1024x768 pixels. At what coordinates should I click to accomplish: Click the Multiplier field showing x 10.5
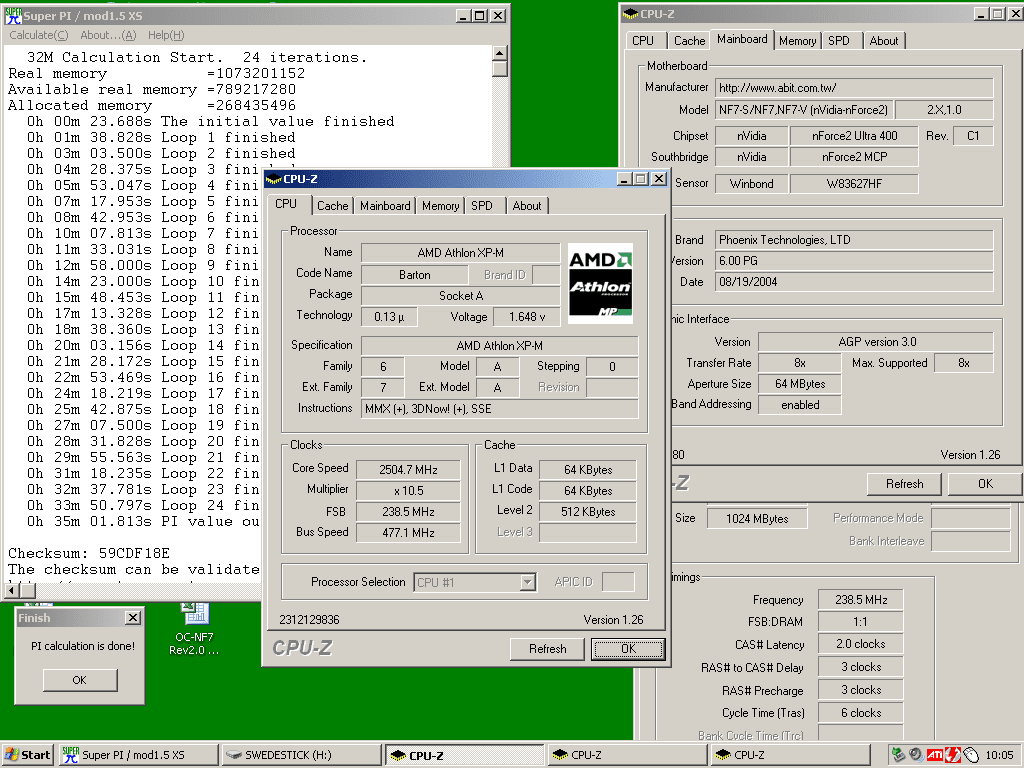(408, 490)
